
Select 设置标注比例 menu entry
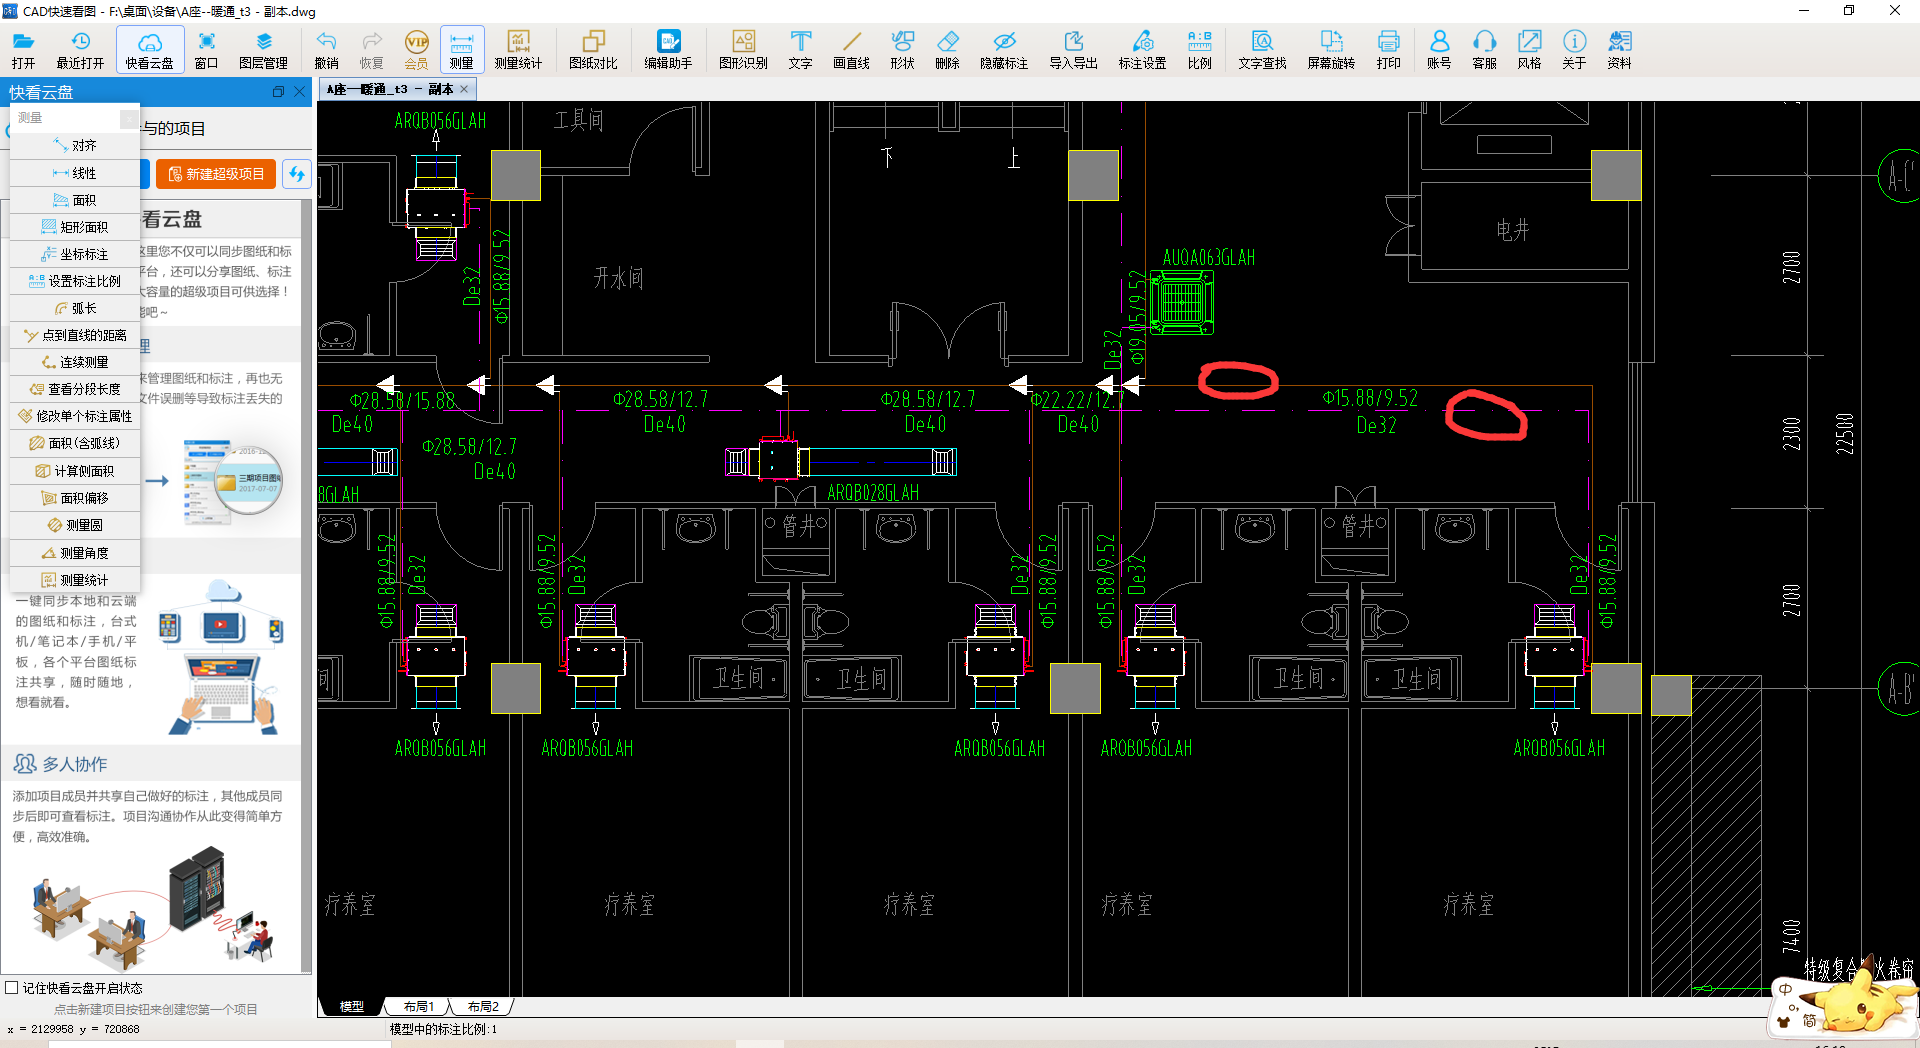click(x=75, y=281)
